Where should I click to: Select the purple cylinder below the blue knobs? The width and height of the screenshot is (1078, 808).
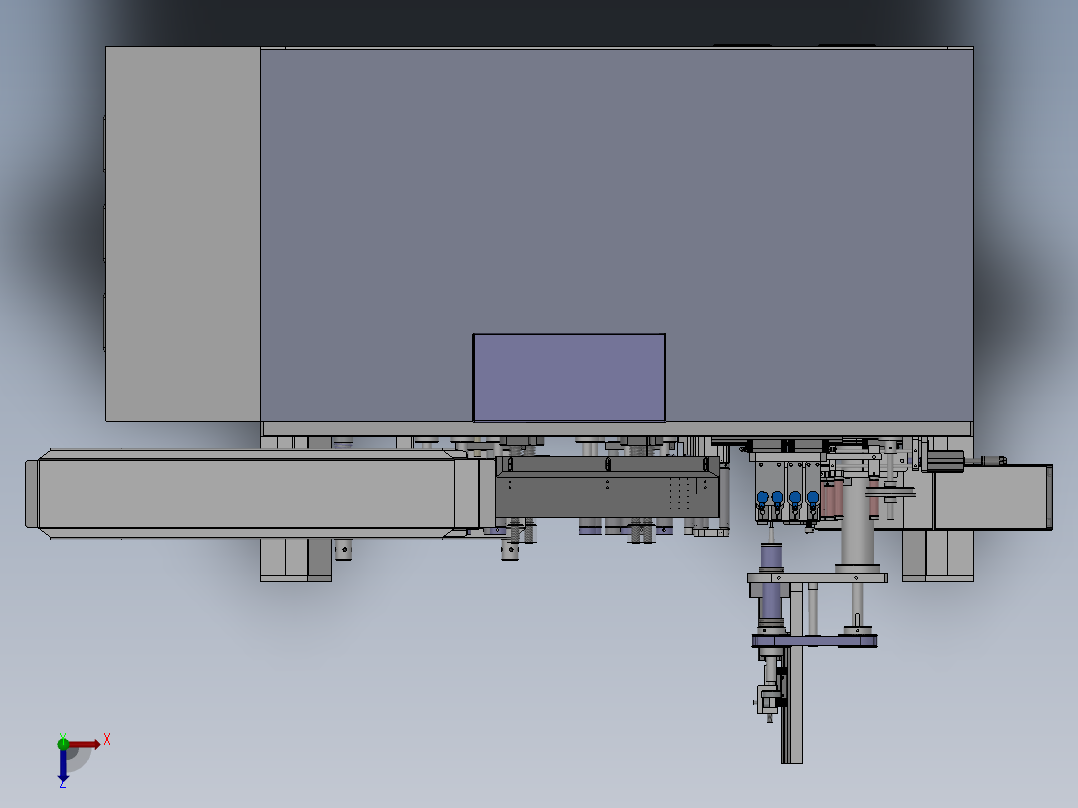click(771, 556)
